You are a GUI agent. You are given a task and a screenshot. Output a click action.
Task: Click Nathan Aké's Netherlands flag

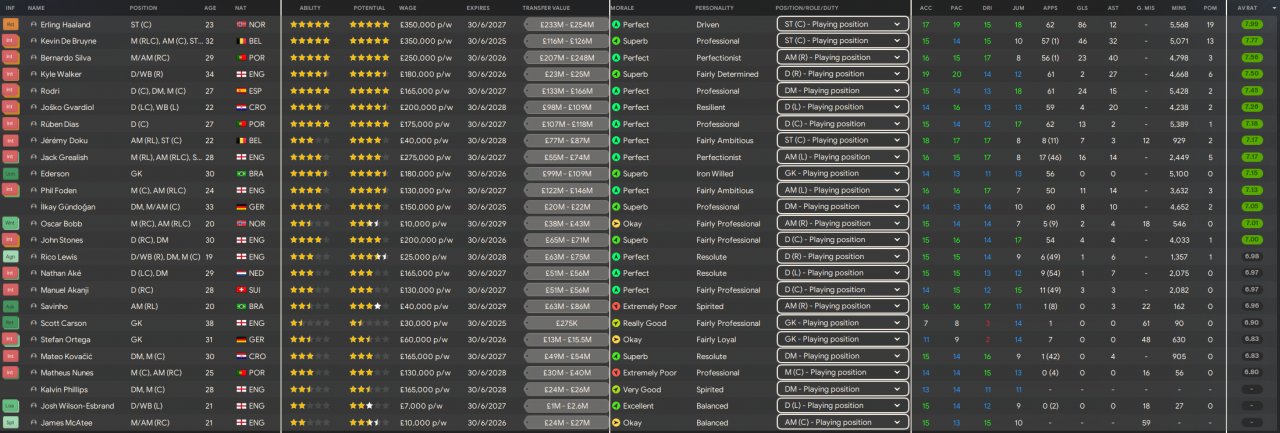pos(241,273)
